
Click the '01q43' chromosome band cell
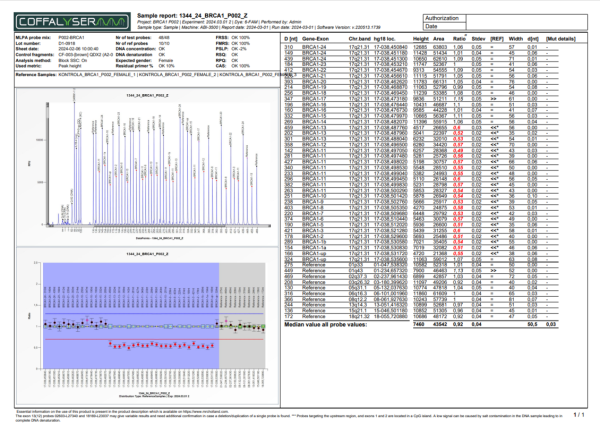[355, 270]
